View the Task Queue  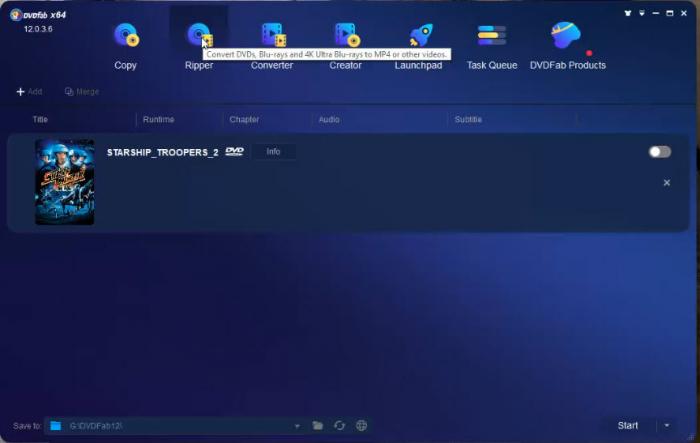tap(492, 46)
